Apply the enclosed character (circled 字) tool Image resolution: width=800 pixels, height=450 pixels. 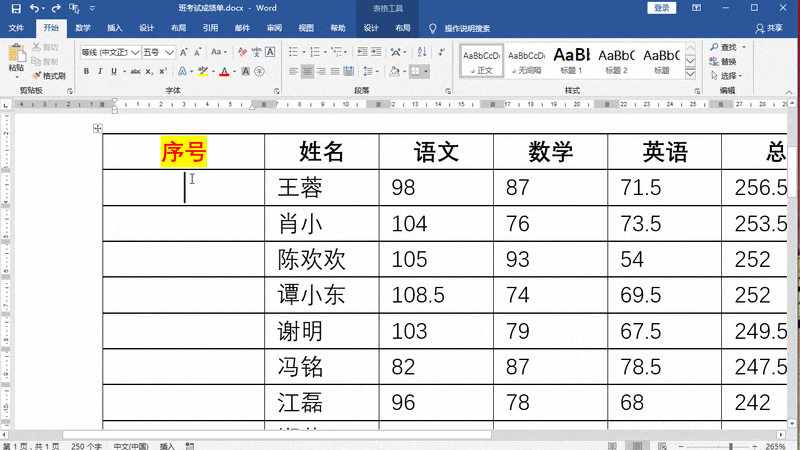click(260, 71)
